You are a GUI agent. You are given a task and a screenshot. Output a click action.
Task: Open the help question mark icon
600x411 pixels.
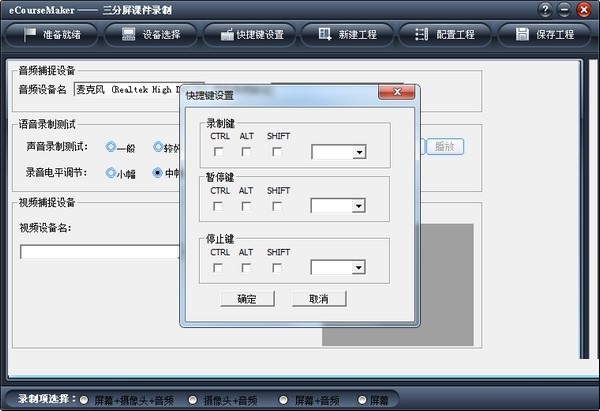click(545, 10)
